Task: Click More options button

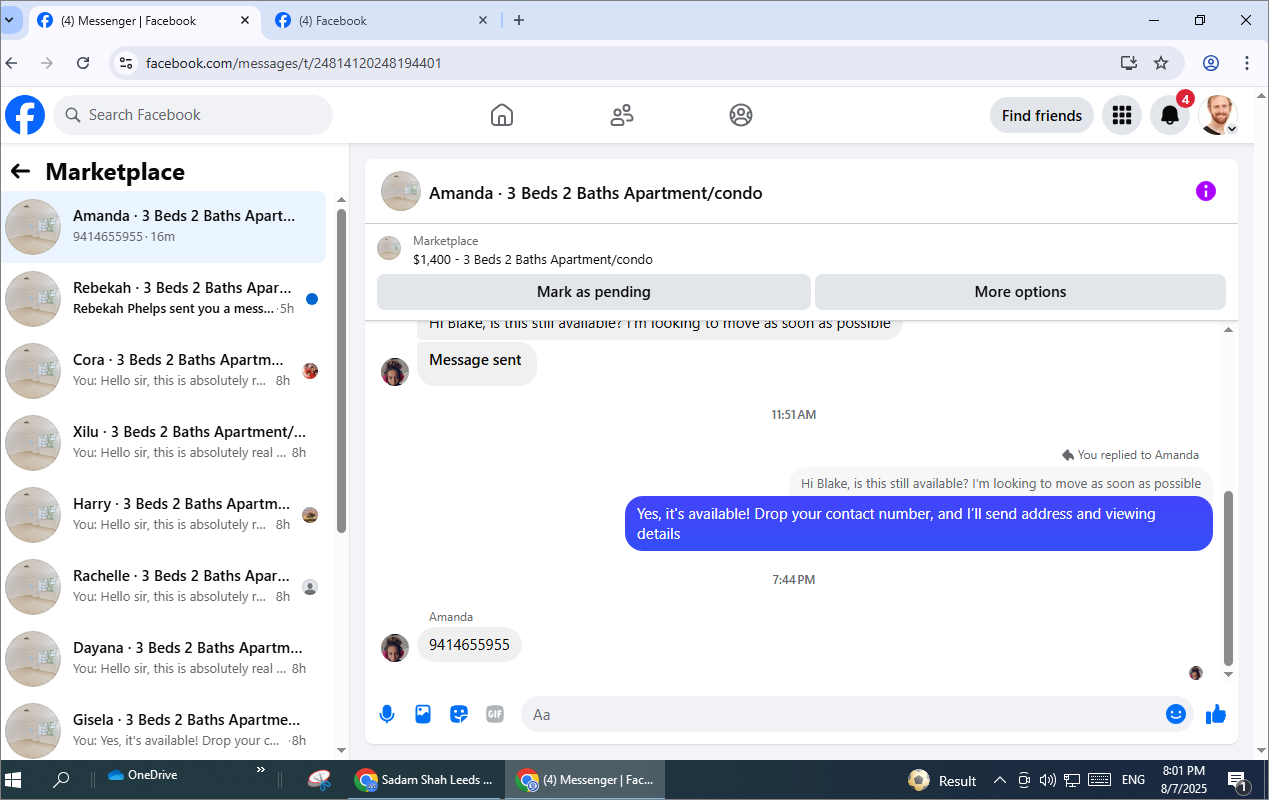Action: (x=1020, y=292)
